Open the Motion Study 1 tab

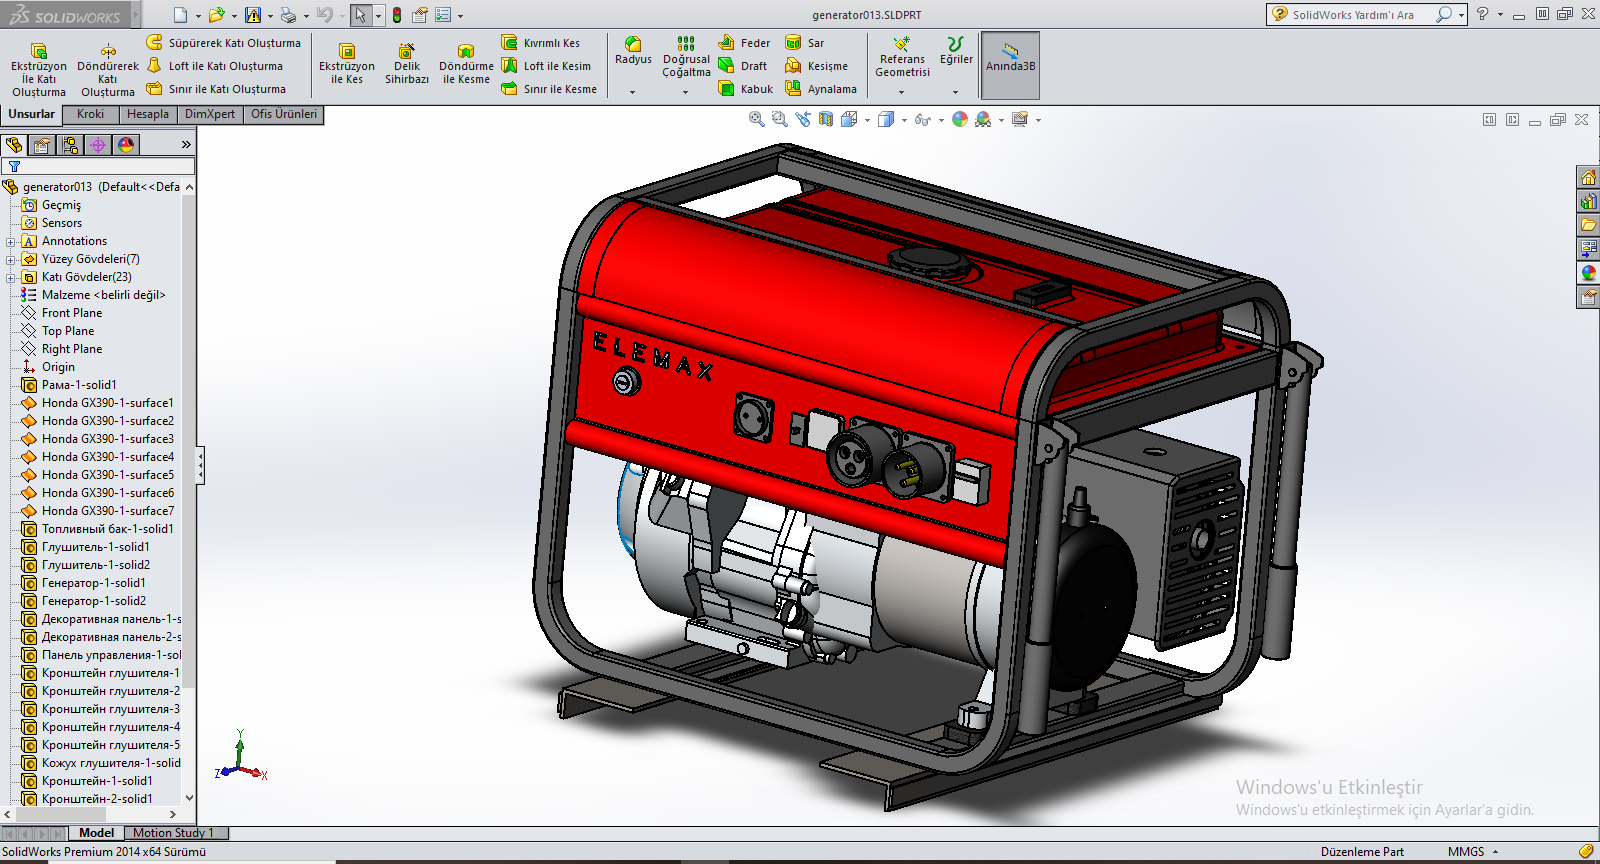click(x=173, y=833)
